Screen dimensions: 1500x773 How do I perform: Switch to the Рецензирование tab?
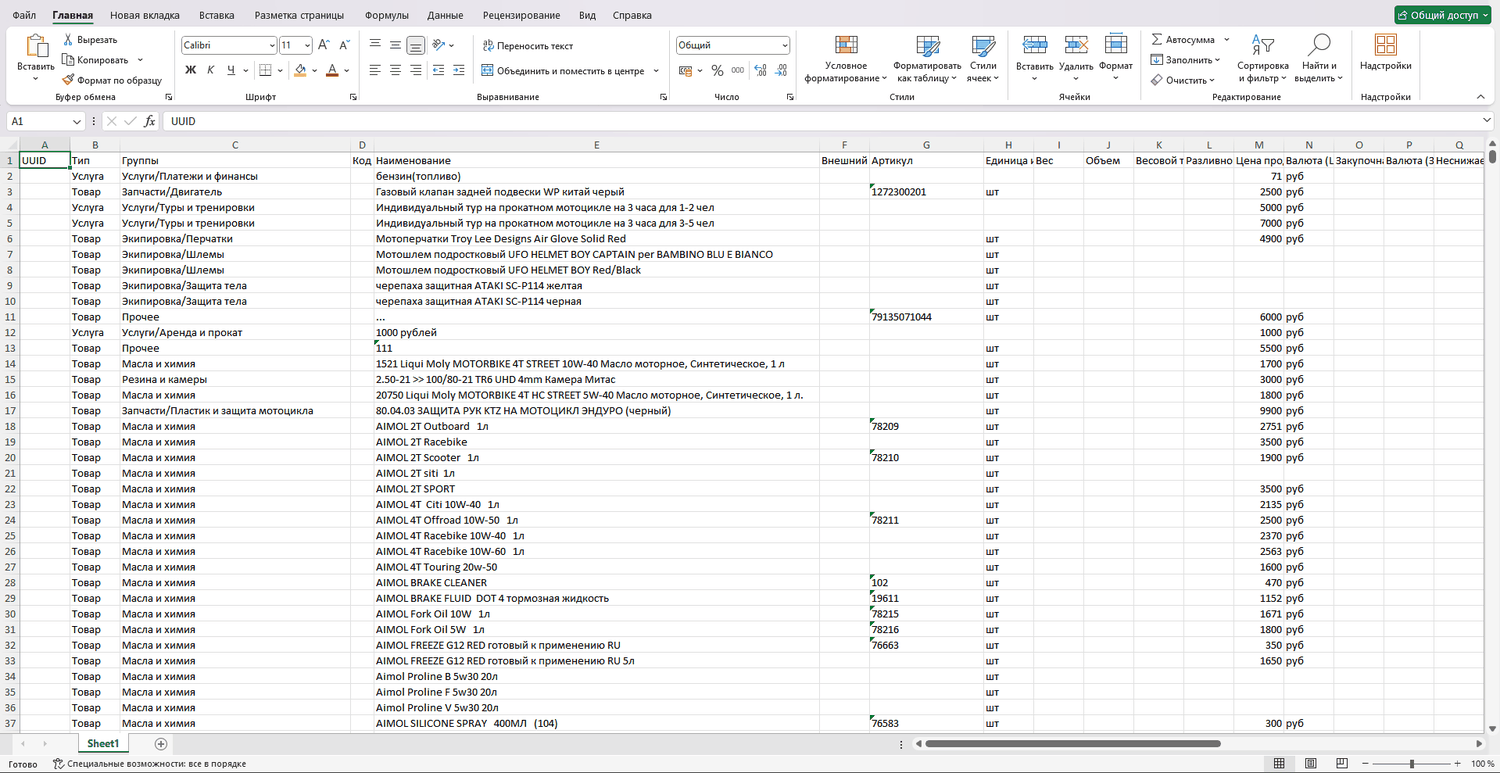pyautogui.click(x=522, y=15)
